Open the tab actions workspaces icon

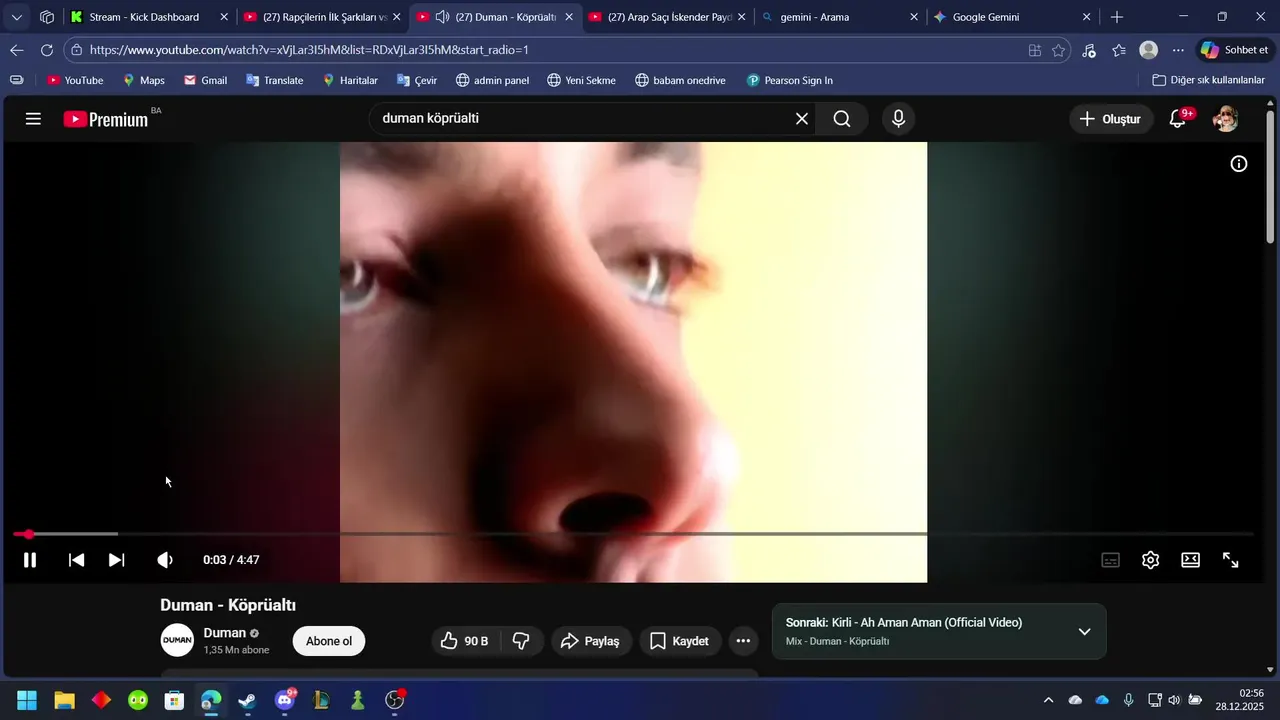click(x=47, y=17)
